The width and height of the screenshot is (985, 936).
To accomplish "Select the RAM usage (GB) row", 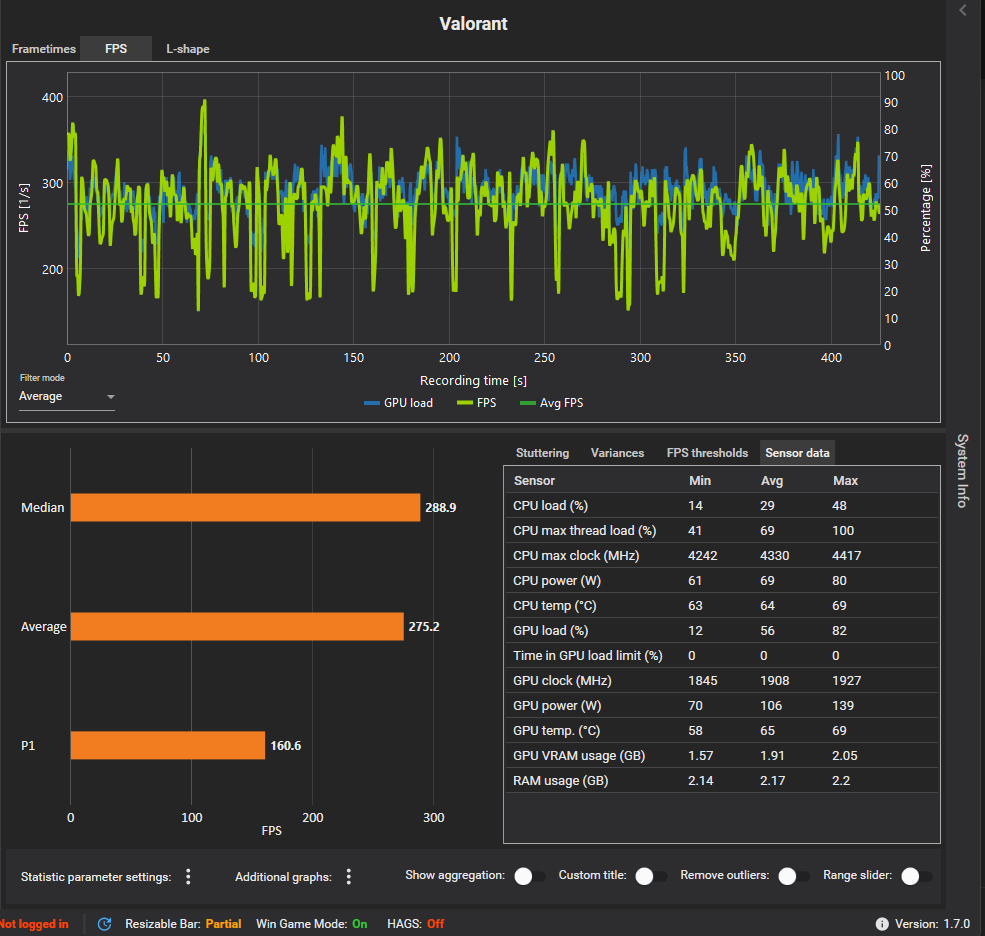I will click(722, 781).
